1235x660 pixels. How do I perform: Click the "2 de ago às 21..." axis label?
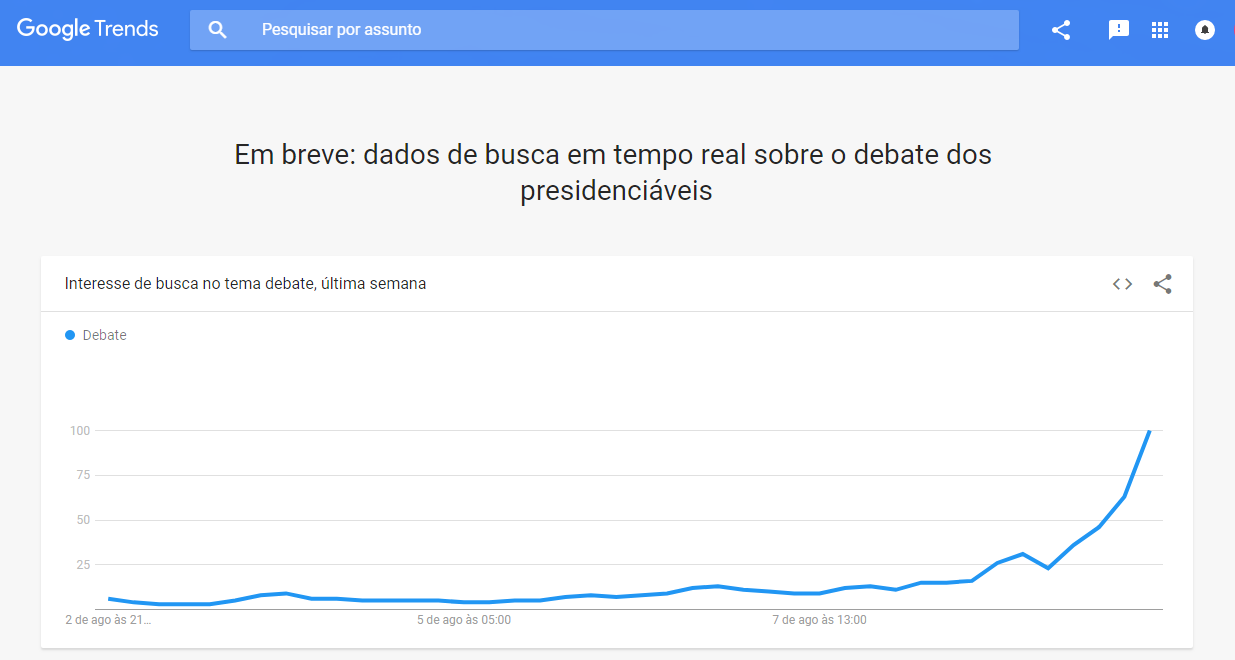(x=108, y=620)
